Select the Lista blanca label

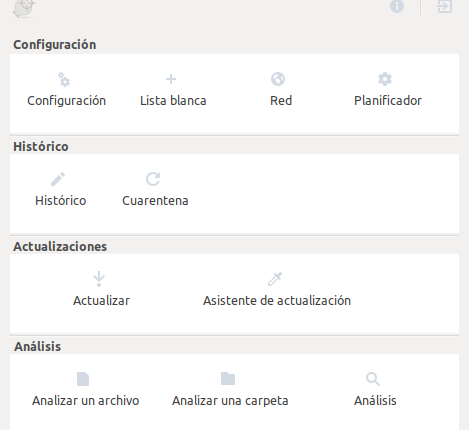pos(173,100)
